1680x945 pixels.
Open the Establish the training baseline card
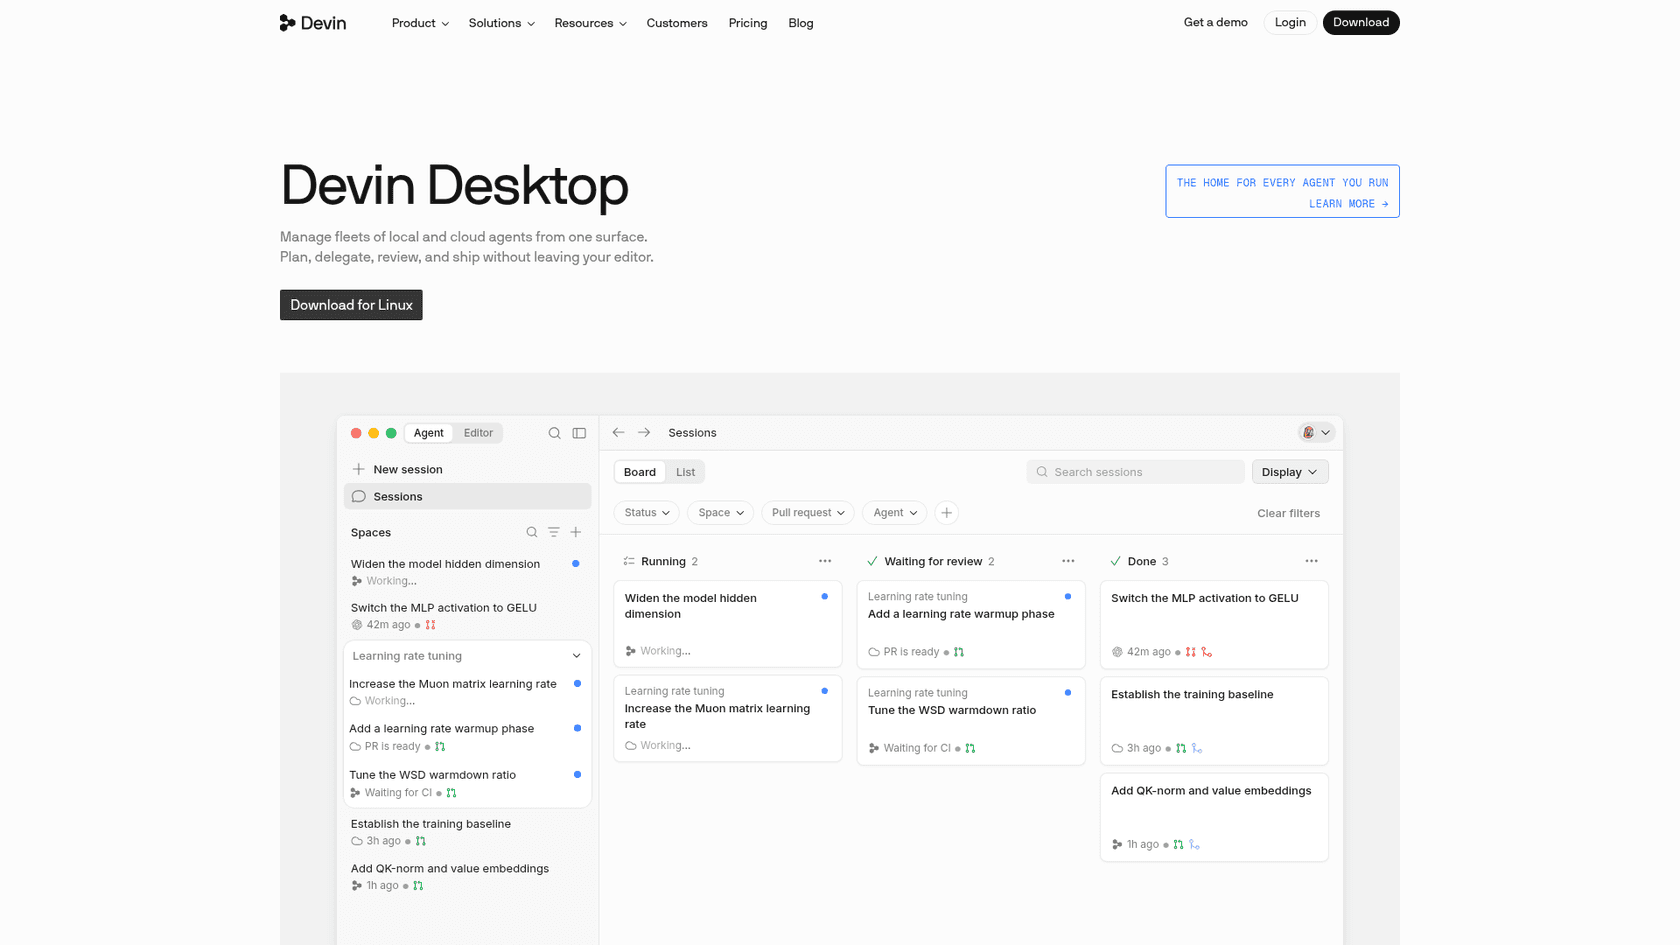1214,721
